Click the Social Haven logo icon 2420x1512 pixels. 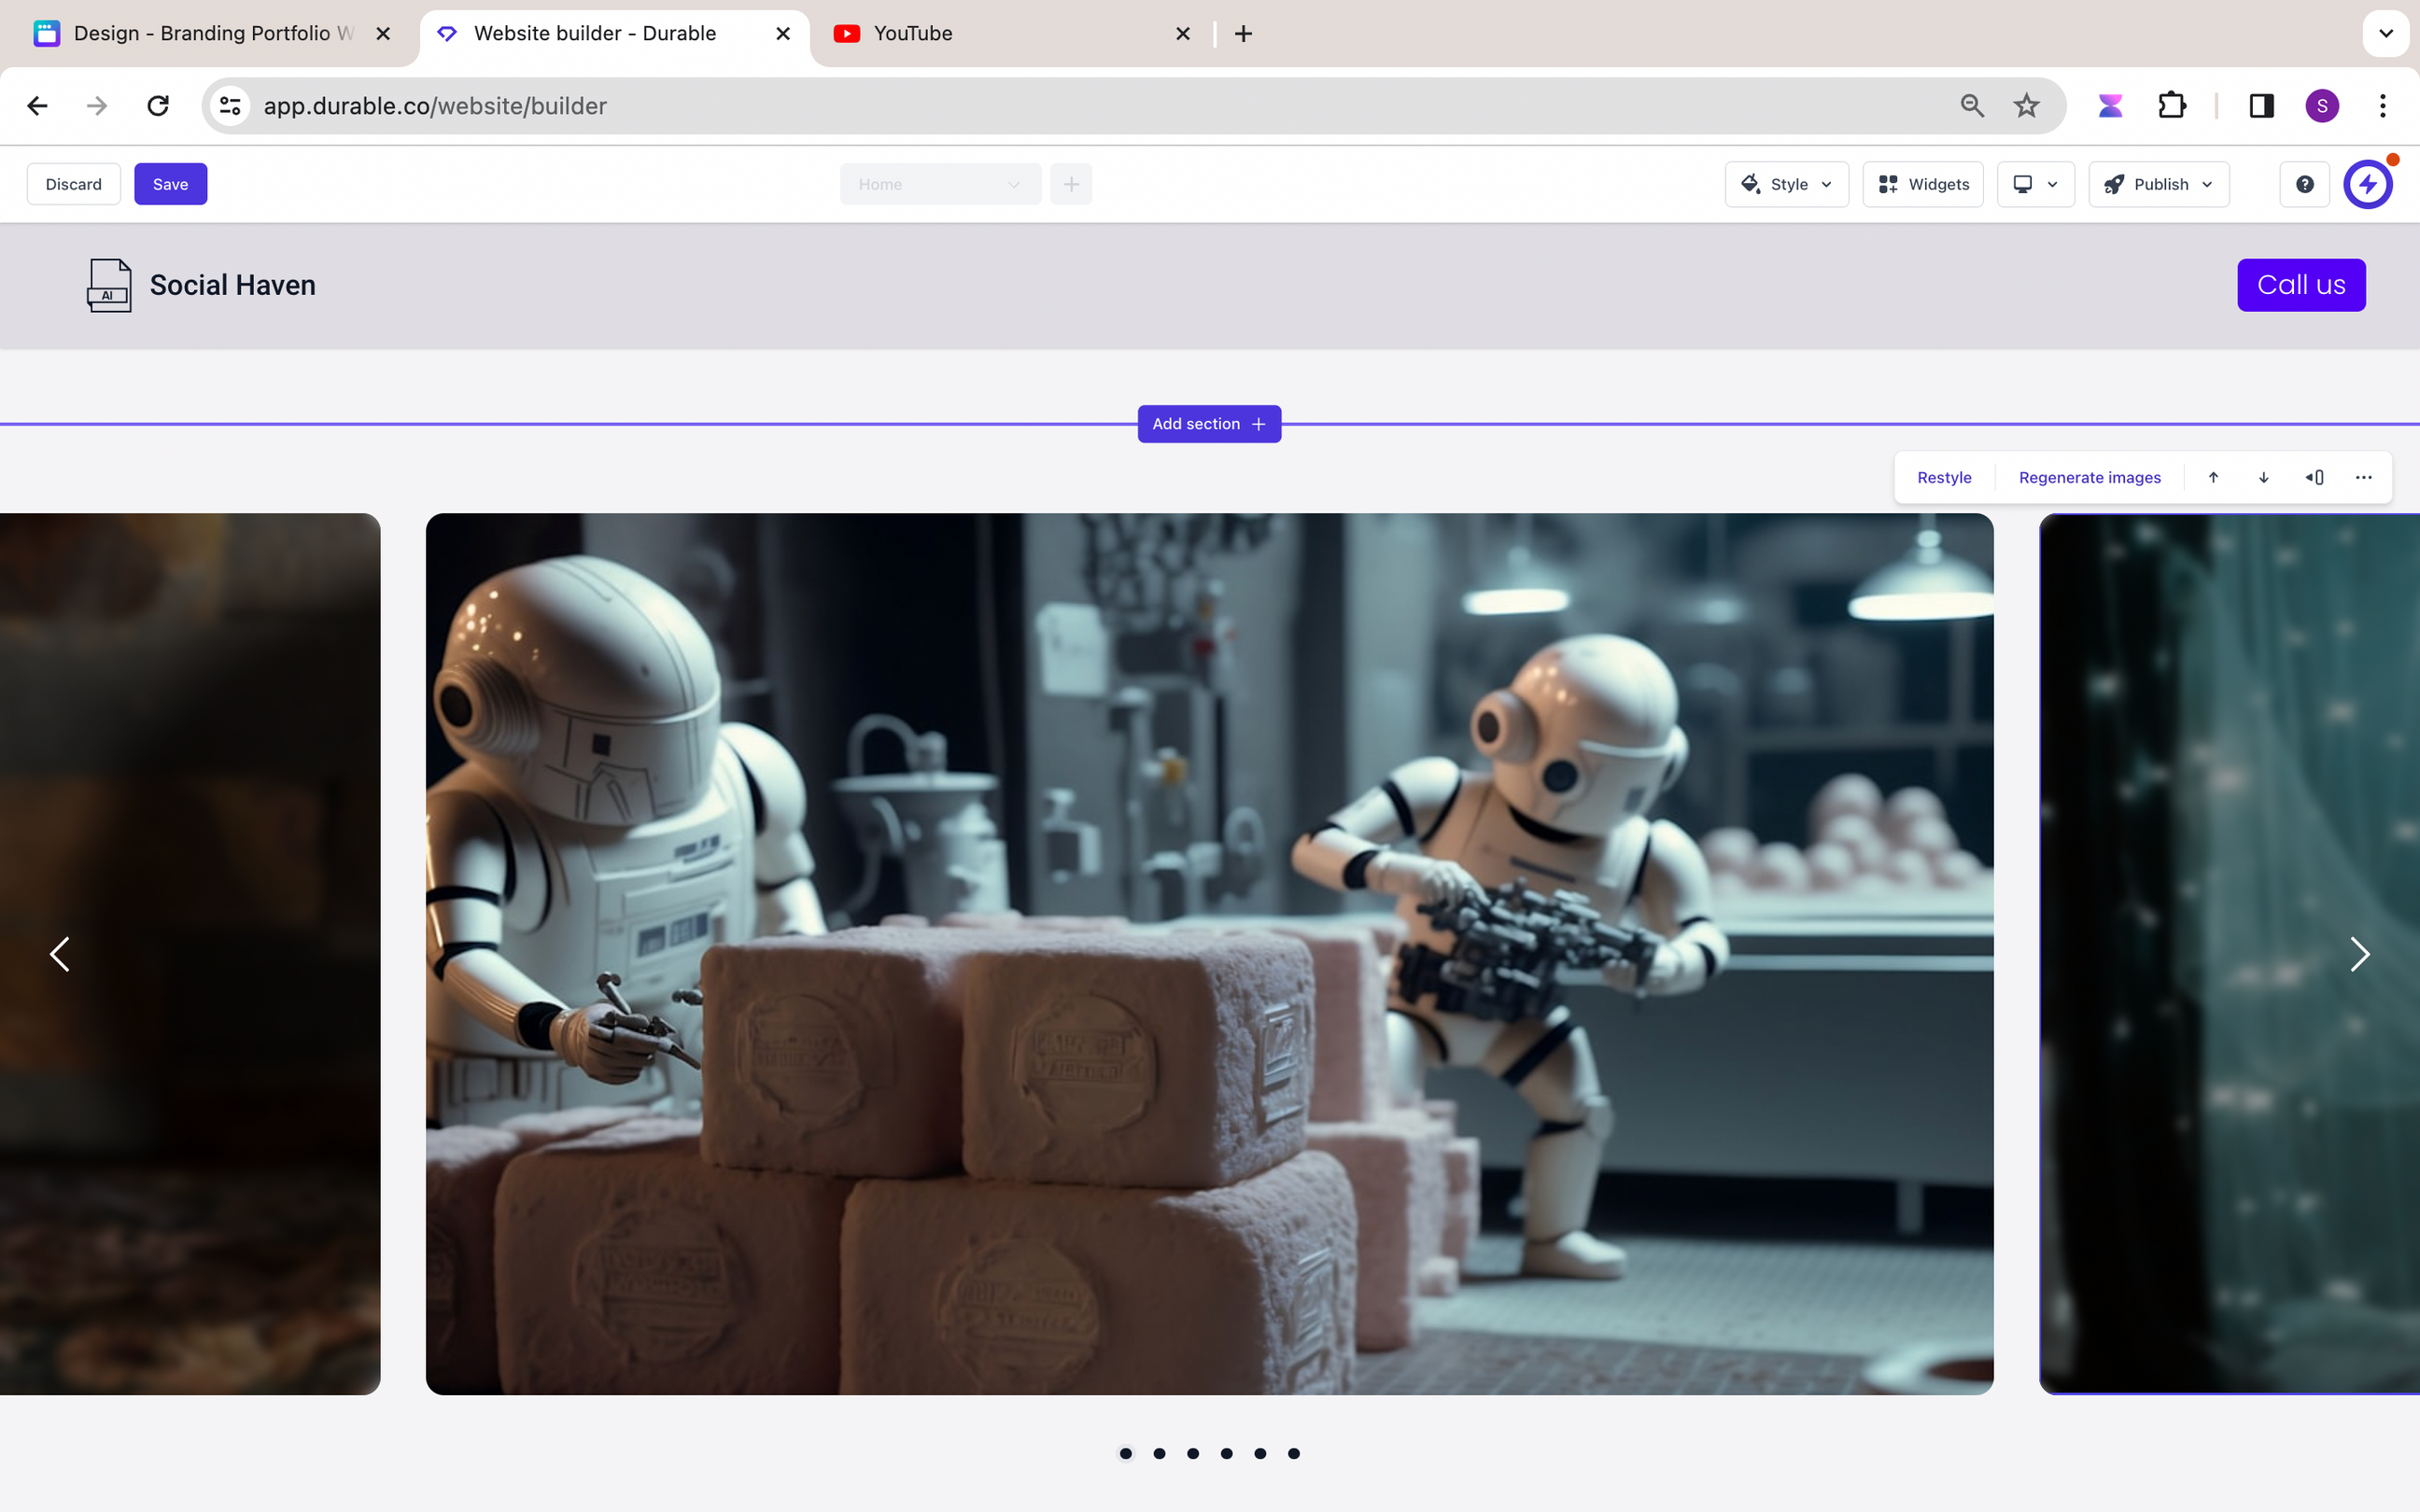pos(109,285)
